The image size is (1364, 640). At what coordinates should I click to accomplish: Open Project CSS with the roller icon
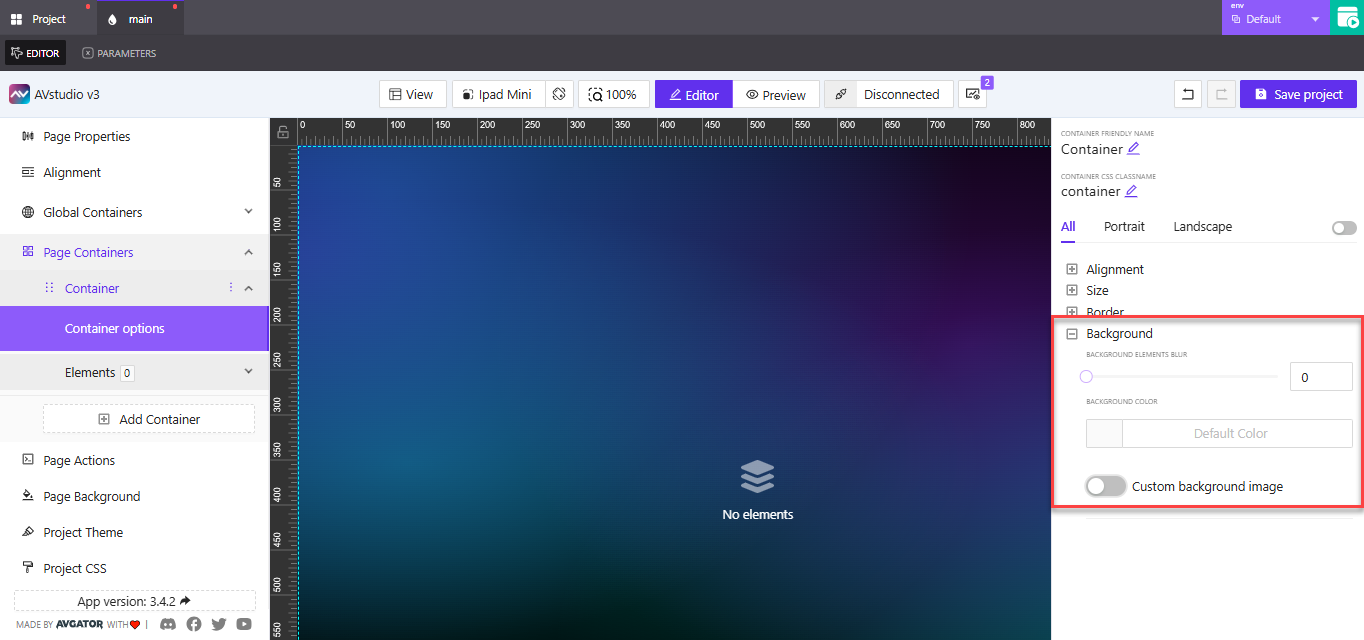[30, 568]
